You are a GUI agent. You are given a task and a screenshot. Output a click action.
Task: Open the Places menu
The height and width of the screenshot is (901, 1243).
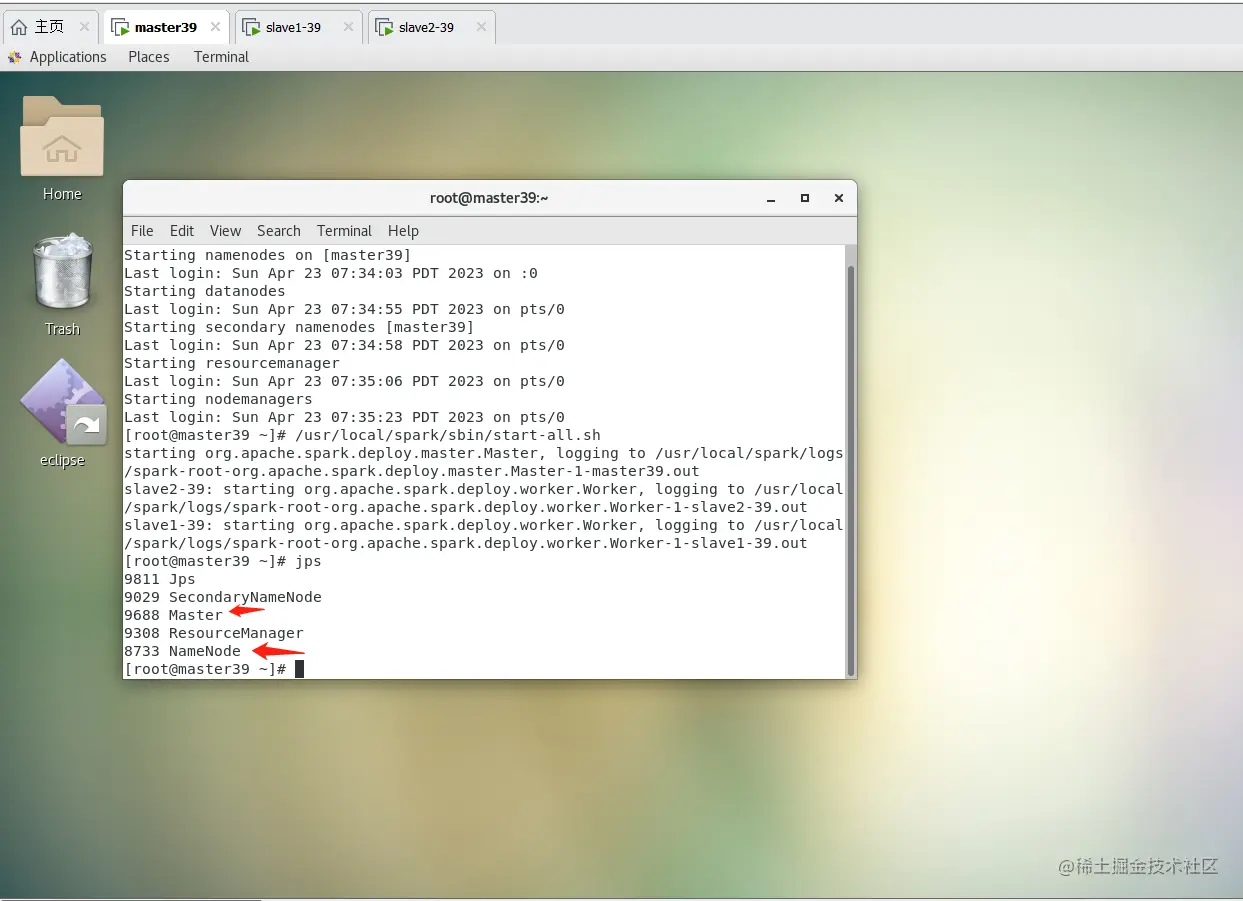click(x=149, y=57)
